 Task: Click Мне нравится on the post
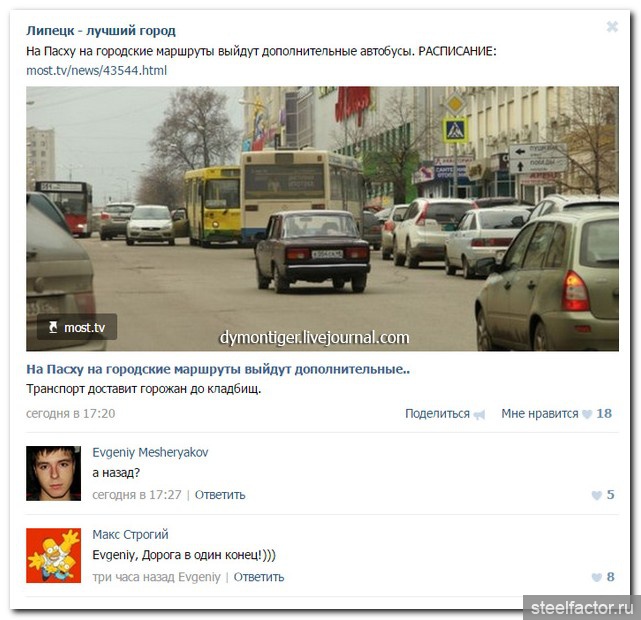point(540,414)
